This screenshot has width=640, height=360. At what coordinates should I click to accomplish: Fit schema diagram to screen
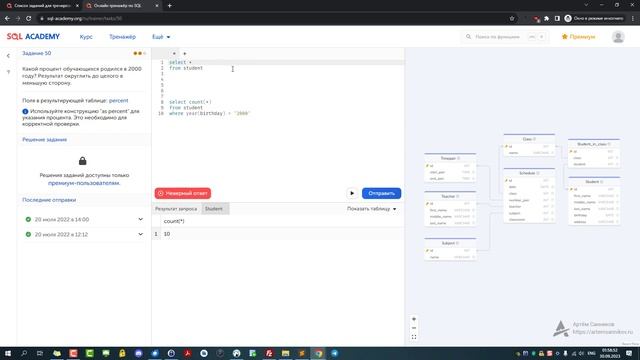(414, 337)
